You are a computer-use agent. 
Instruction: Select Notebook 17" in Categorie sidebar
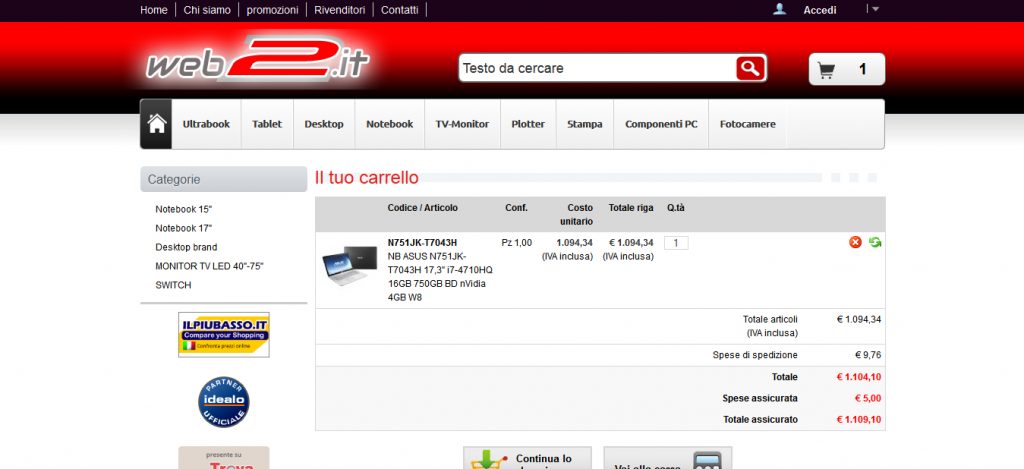pos(184,228)
